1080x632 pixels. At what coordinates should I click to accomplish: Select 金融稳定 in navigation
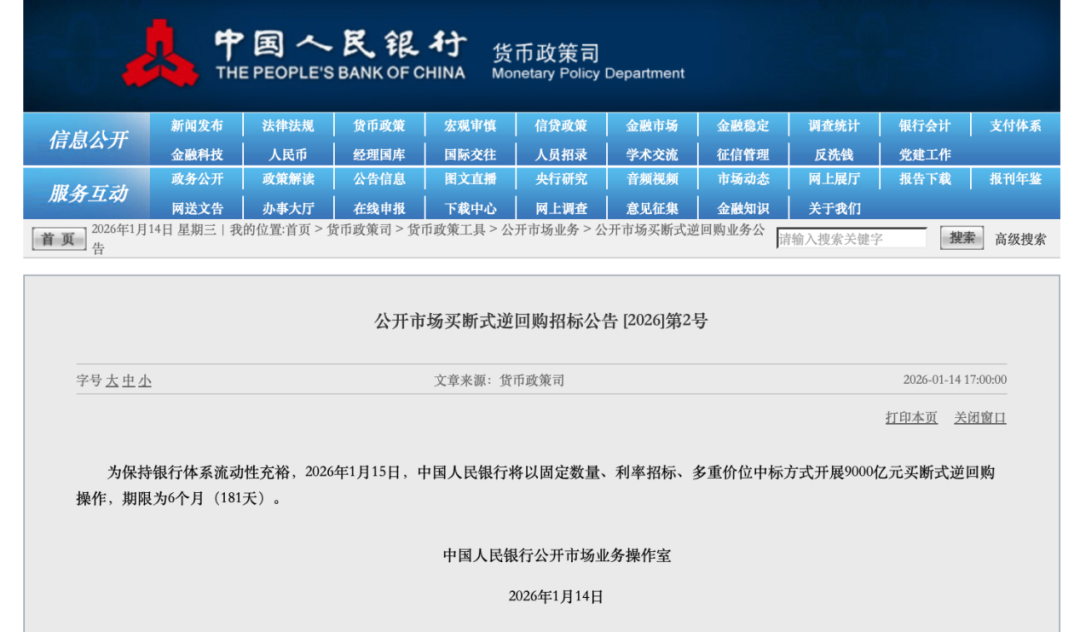coord(742,125)
